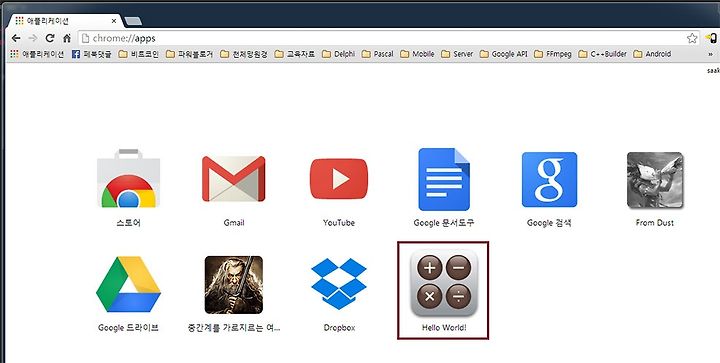Close the current apps tab
Viewport: 720px width, 363px height.
point(114,21)
